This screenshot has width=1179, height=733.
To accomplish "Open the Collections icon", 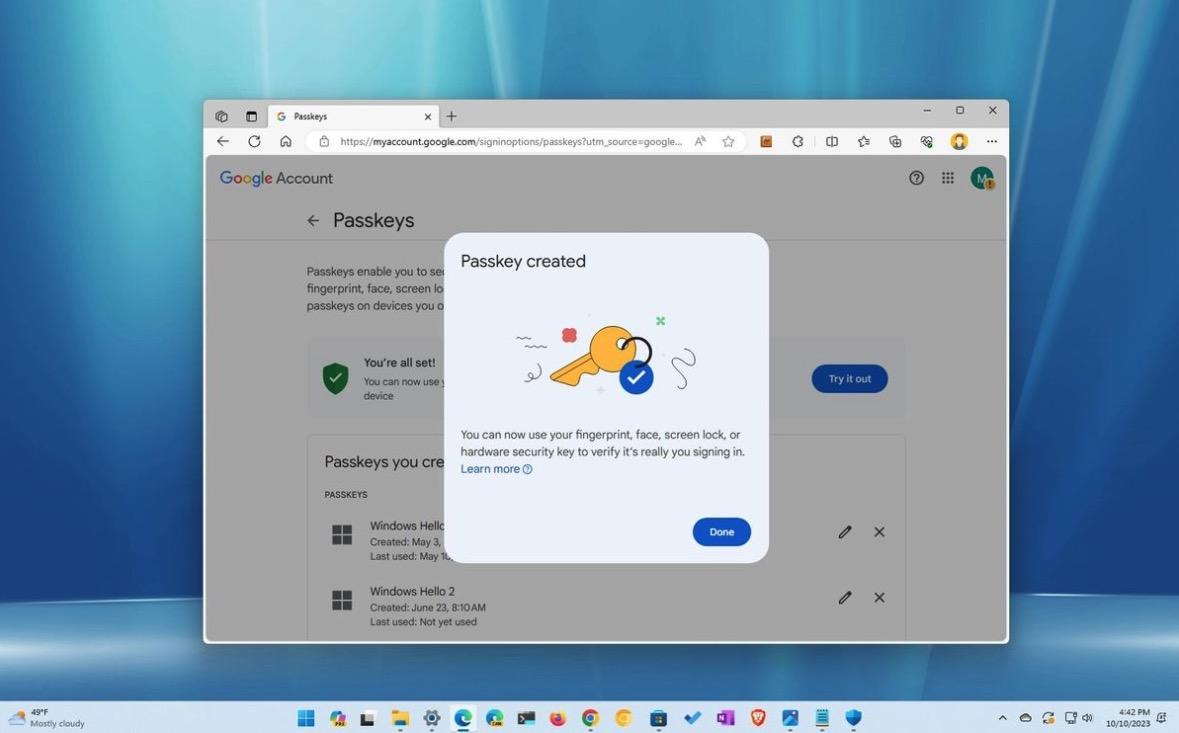I will (895, 141).
